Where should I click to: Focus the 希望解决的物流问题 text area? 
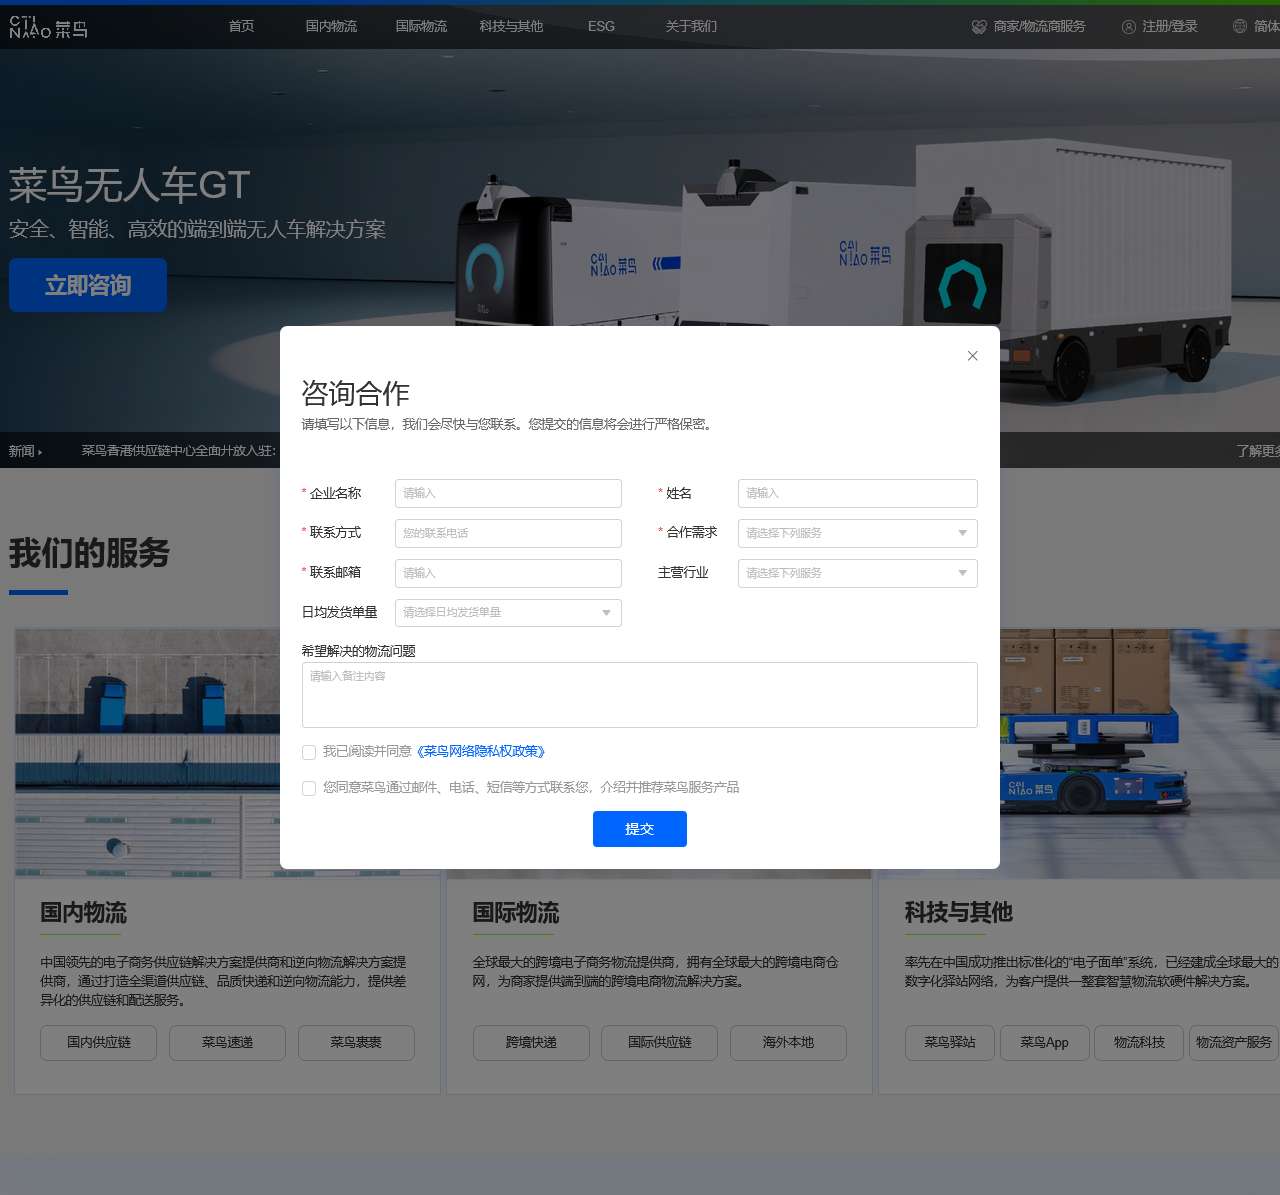[x=639, y=694]
